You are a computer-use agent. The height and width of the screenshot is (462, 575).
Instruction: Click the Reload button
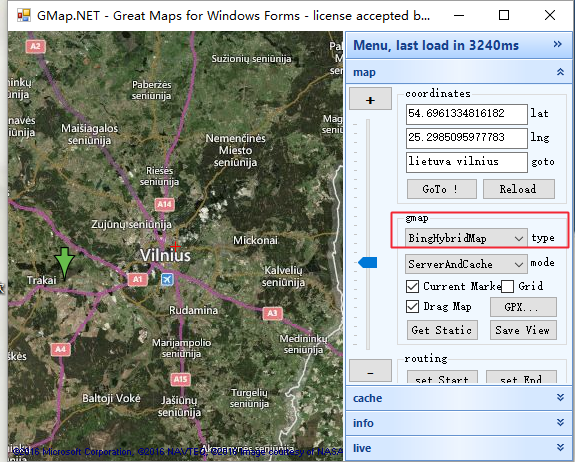[519, 189]
